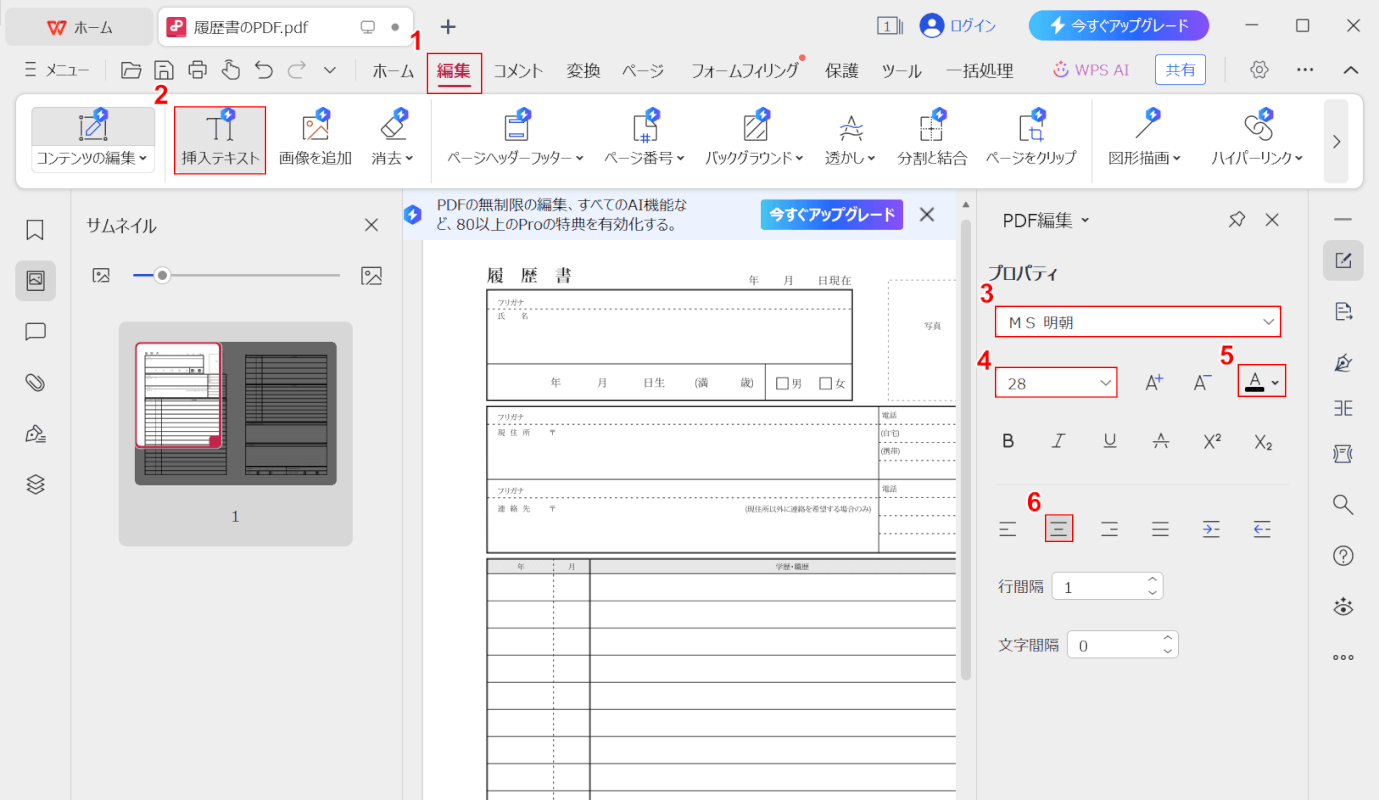Open the 変換 ribbon tab
The image size is (1379, 800).
click(583, 71)
